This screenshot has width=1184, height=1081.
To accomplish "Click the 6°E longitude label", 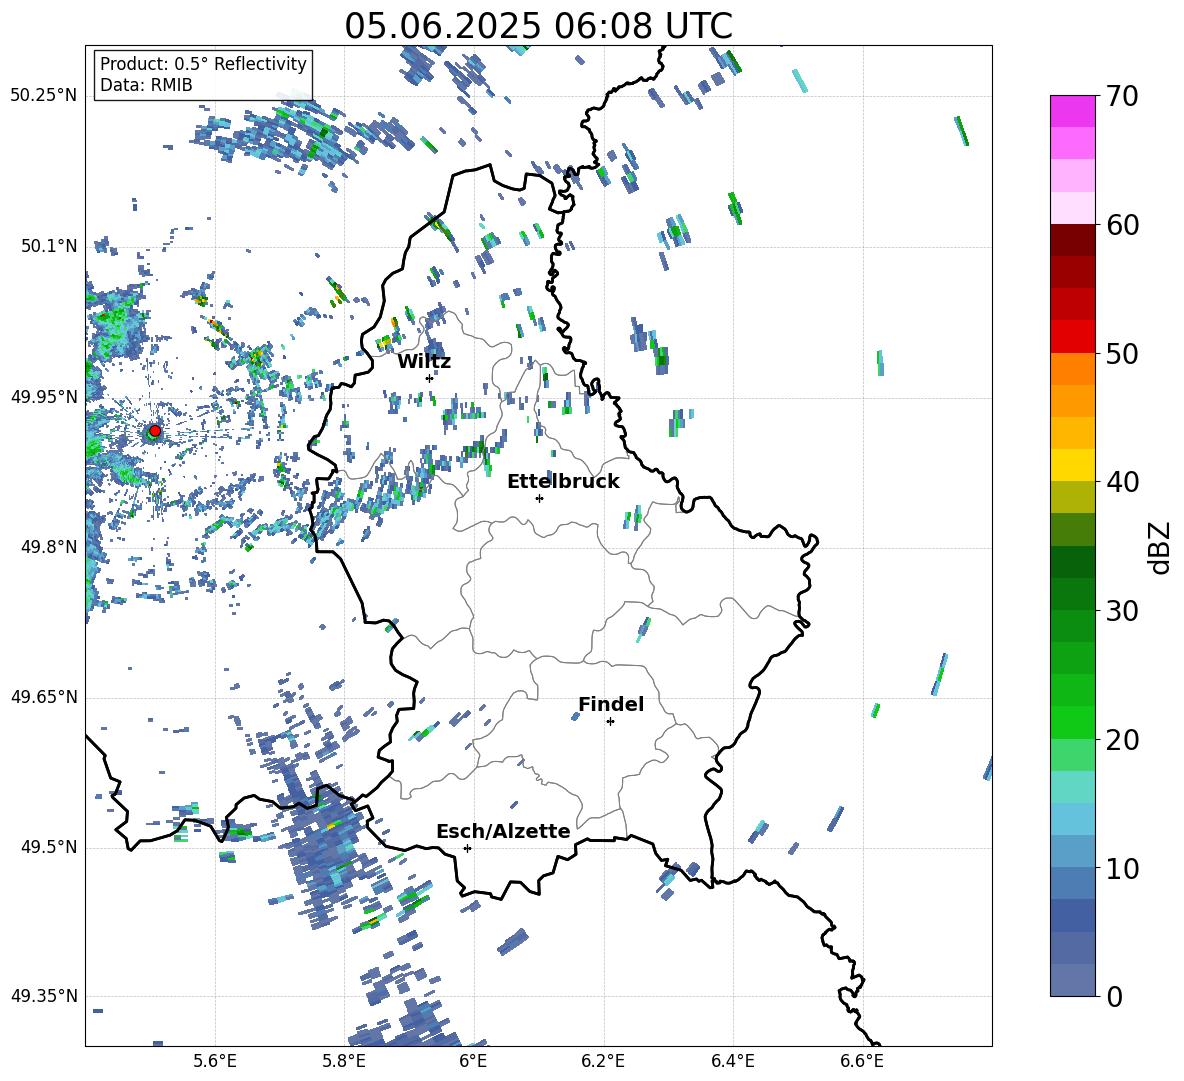I will tap(473, 1062).
